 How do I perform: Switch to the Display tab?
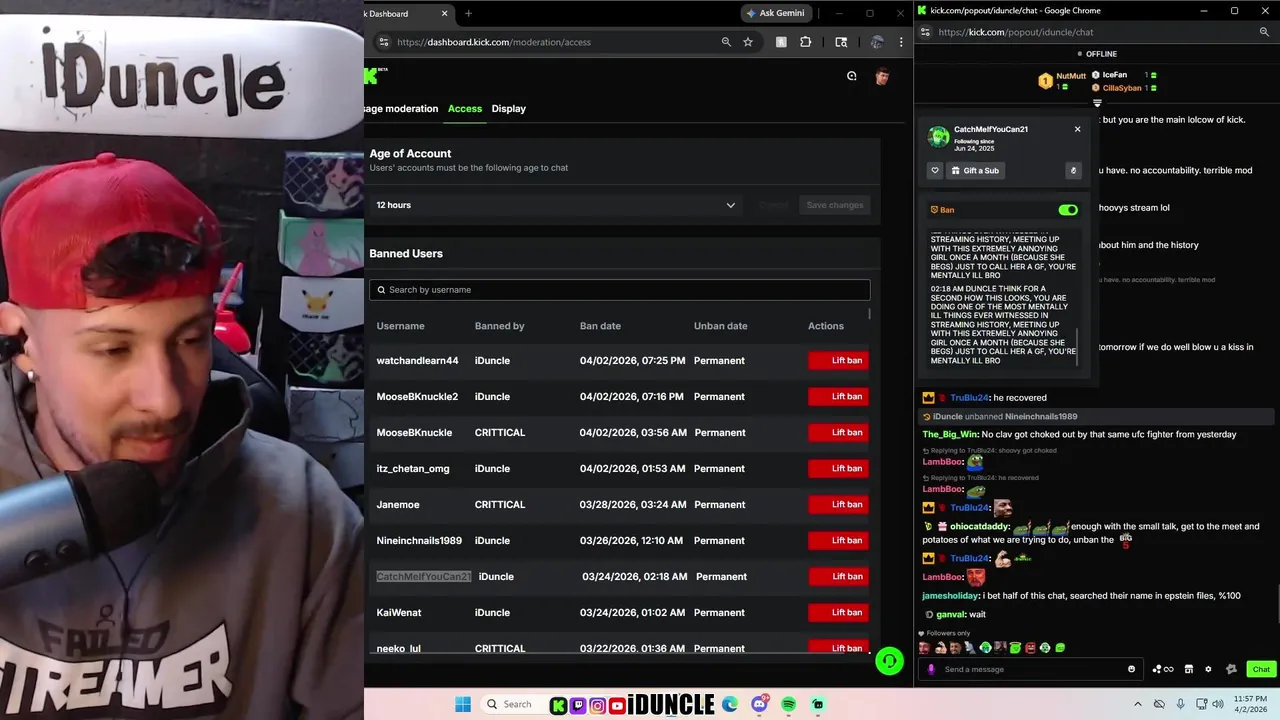[509, 108]
